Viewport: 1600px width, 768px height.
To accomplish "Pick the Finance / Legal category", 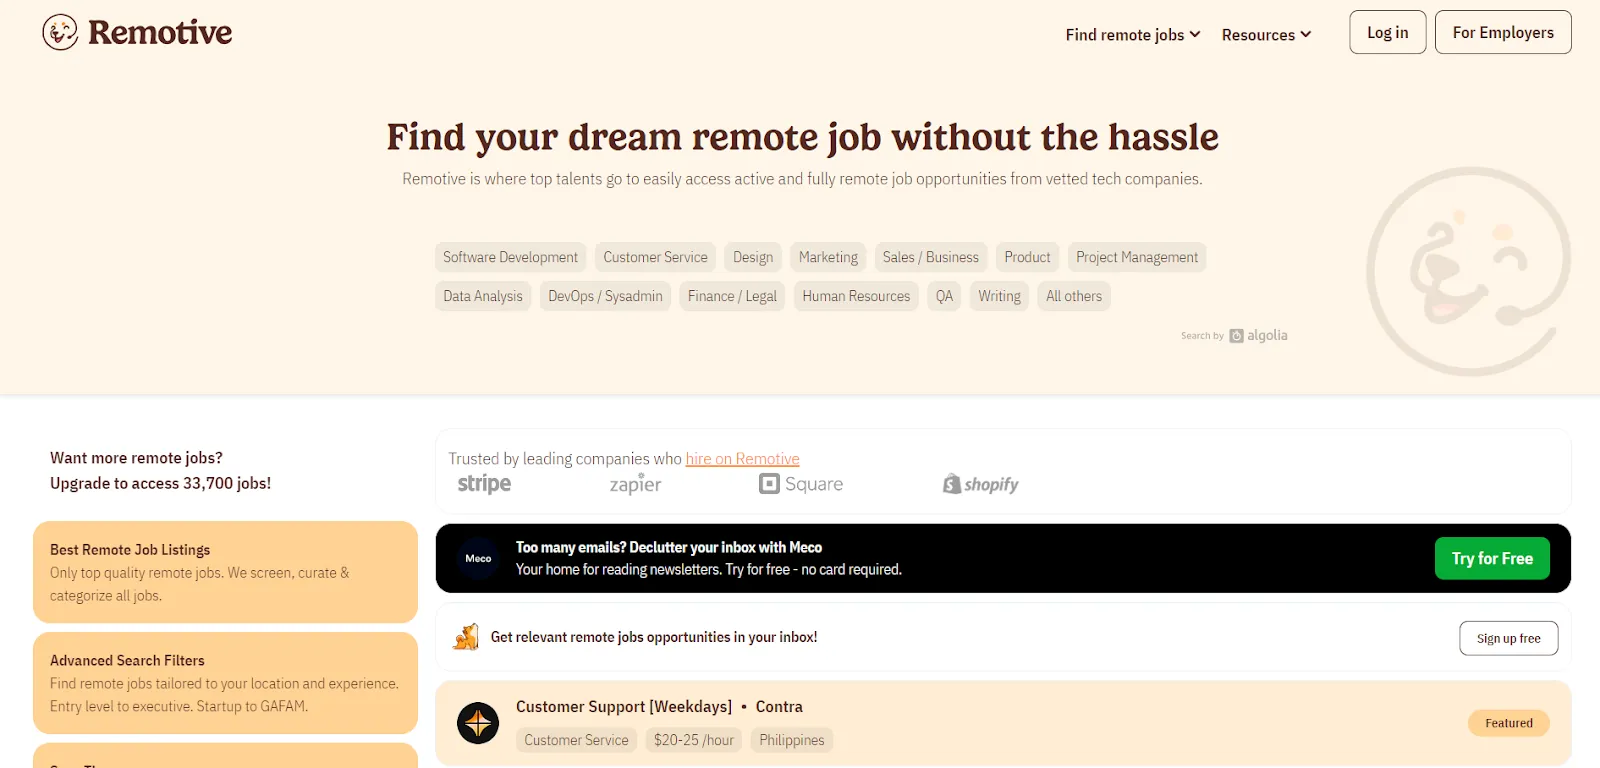I will point(732,296).
